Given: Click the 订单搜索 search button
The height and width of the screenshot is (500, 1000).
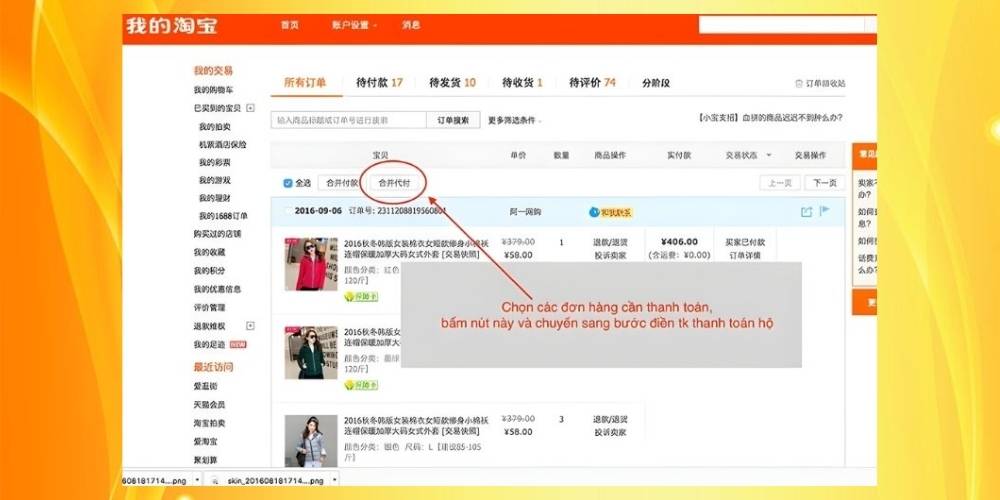Looking at the screenshot, I should (x=453, y=120).
